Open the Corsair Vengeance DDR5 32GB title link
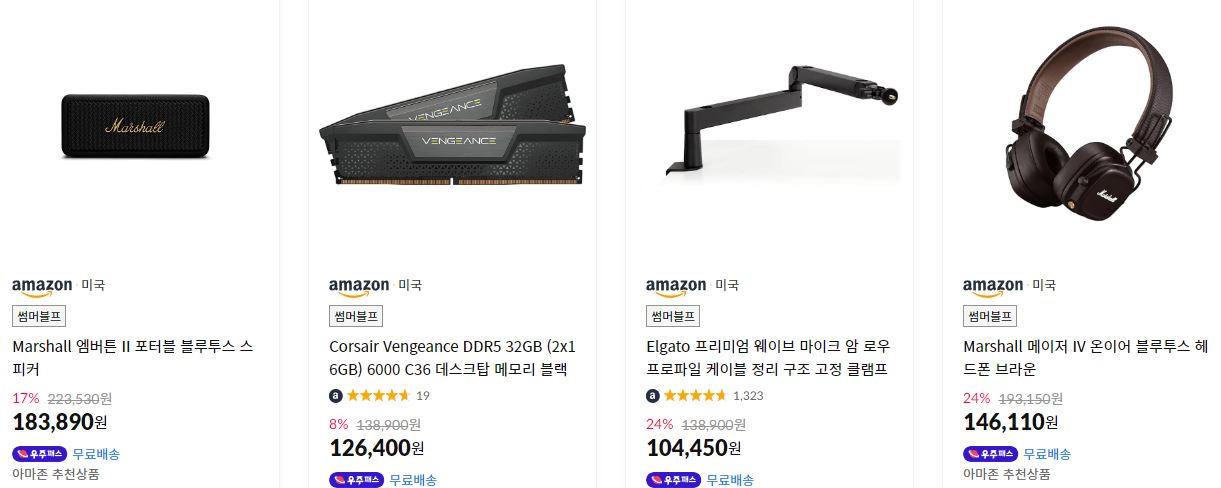The width and height of the screenshot is (1221, 488). (452, 358)
